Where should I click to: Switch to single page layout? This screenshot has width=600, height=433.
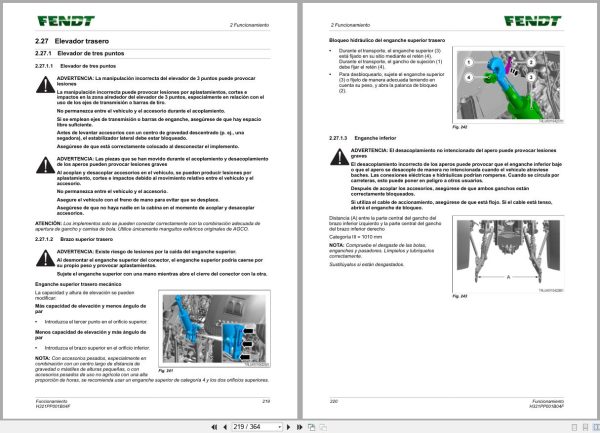(x=574, y=427)
